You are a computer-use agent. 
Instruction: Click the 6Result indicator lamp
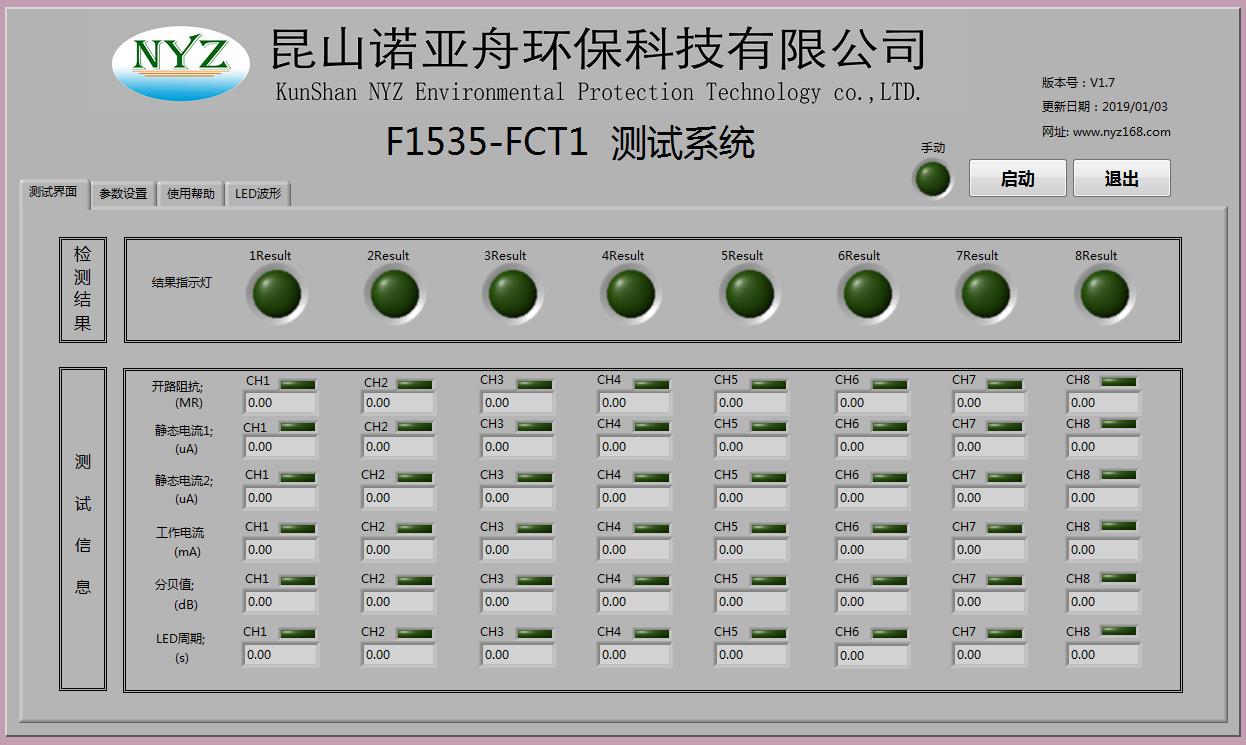point(867,294)
